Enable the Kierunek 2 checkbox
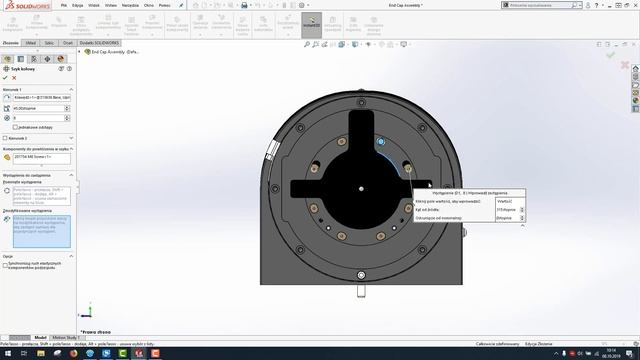Screen dimensions: 640x360 pos(5,138)
